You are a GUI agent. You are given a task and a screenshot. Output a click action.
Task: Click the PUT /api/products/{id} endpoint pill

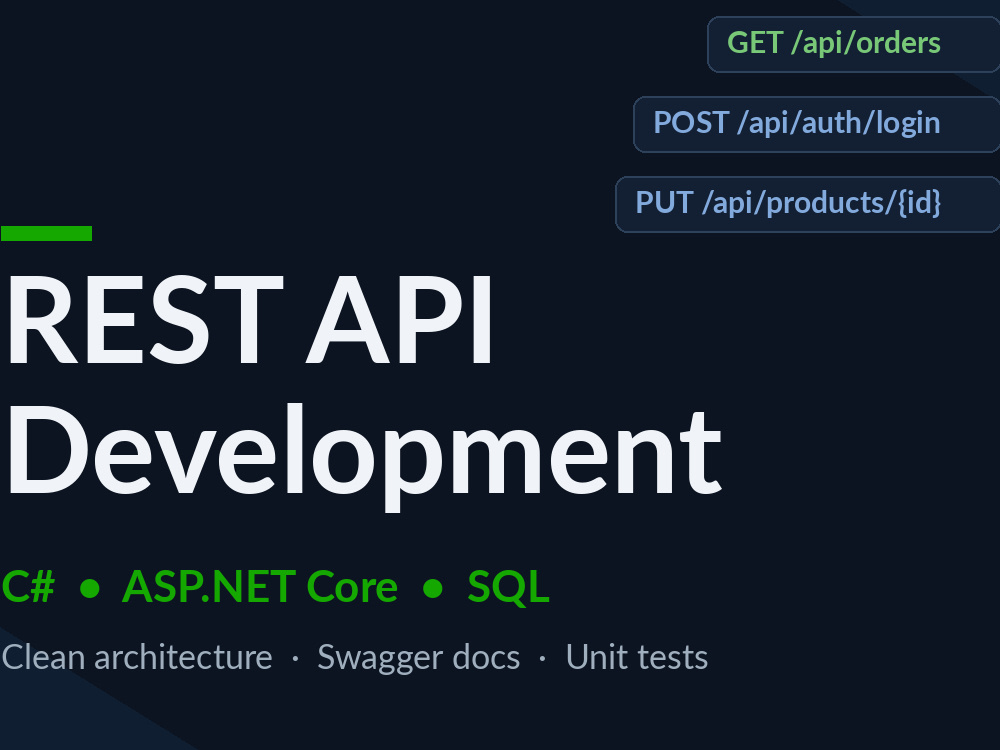coord(807,204)
